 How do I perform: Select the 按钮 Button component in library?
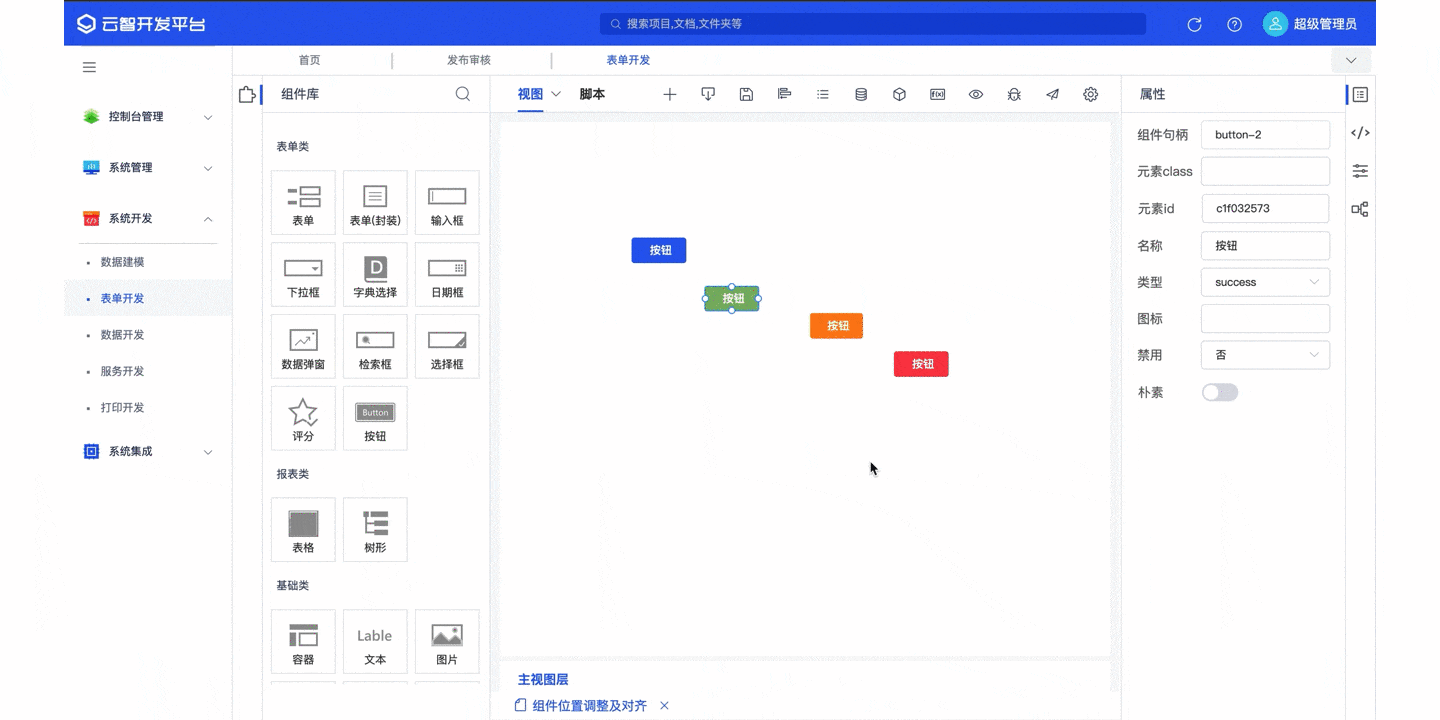[x=375, y=418]
